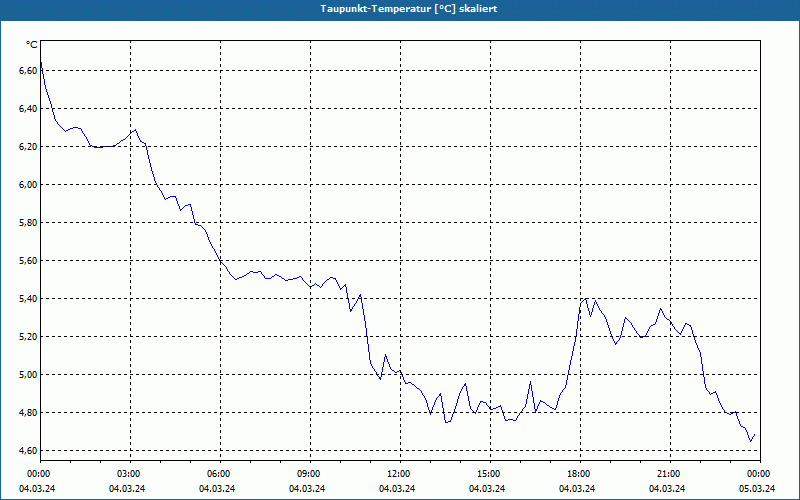Select the 12:00 time label

click(x=399, y=474)
